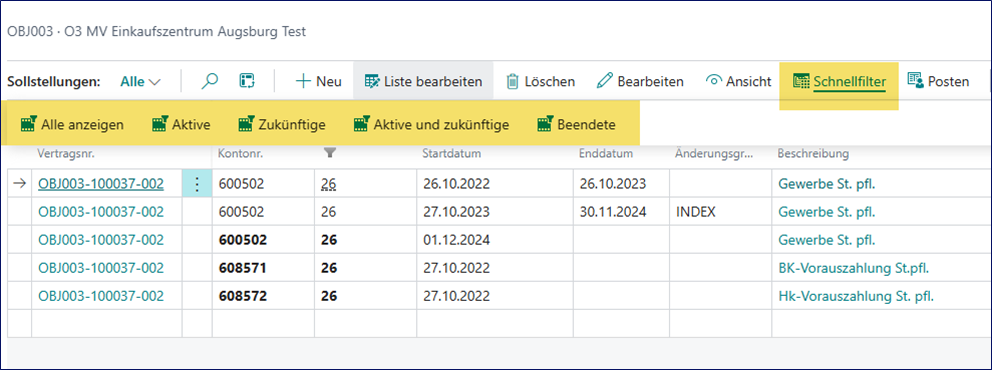Click the Änderungsgr... column header
This screenshot has height=370, width=992.
[714, 154]
